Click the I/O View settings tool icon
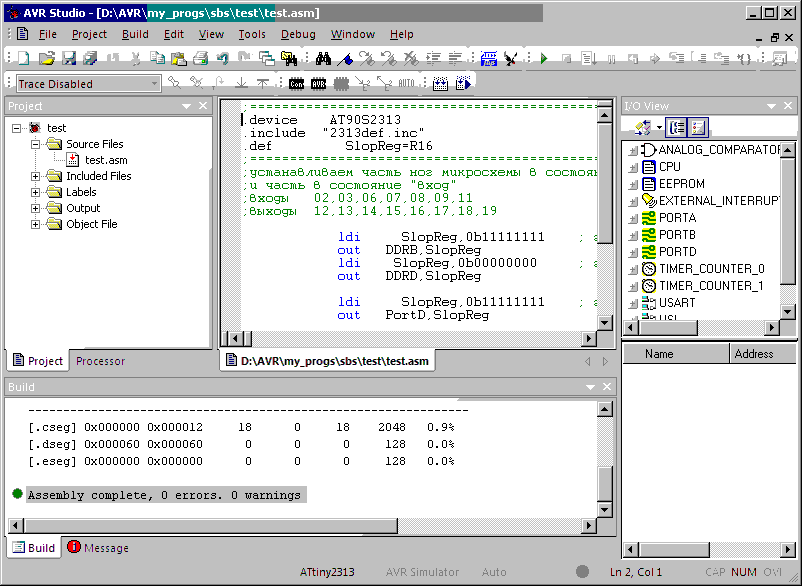802x586 pixels. (642, 127)
